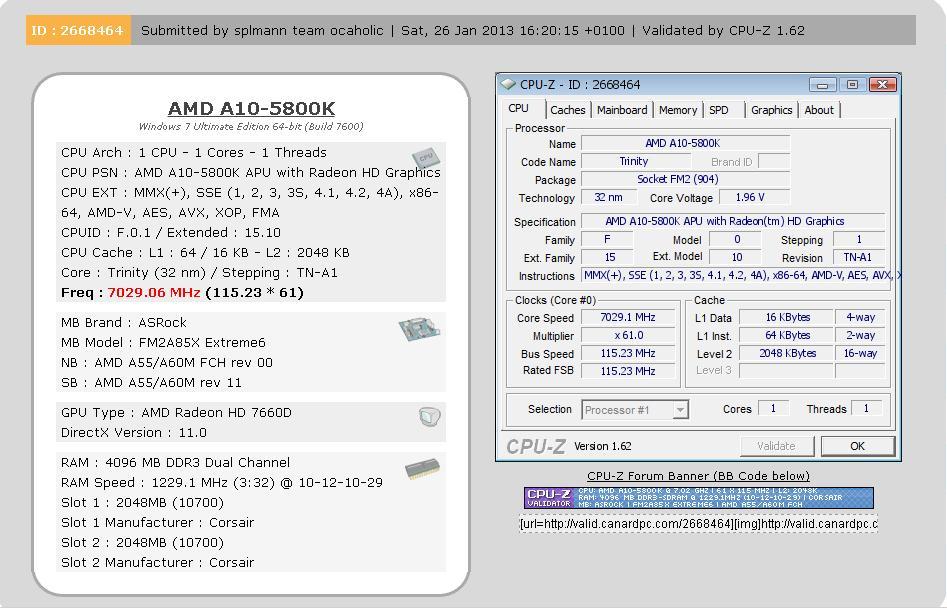The height and width of the screenshot is (608, 947).
Task: Click the Cores count field
Action: 773,409
